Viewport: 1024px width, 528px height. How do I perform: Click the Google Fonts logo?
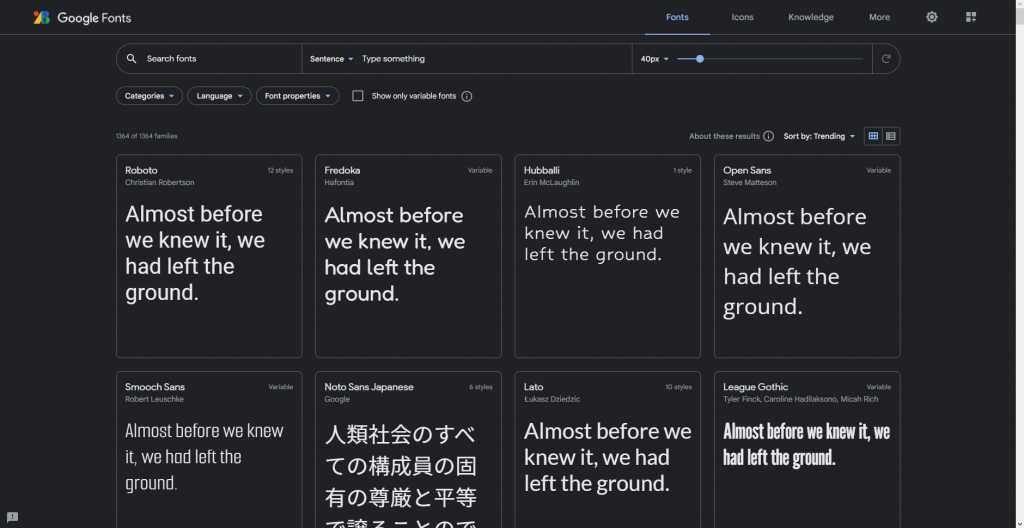82,18
